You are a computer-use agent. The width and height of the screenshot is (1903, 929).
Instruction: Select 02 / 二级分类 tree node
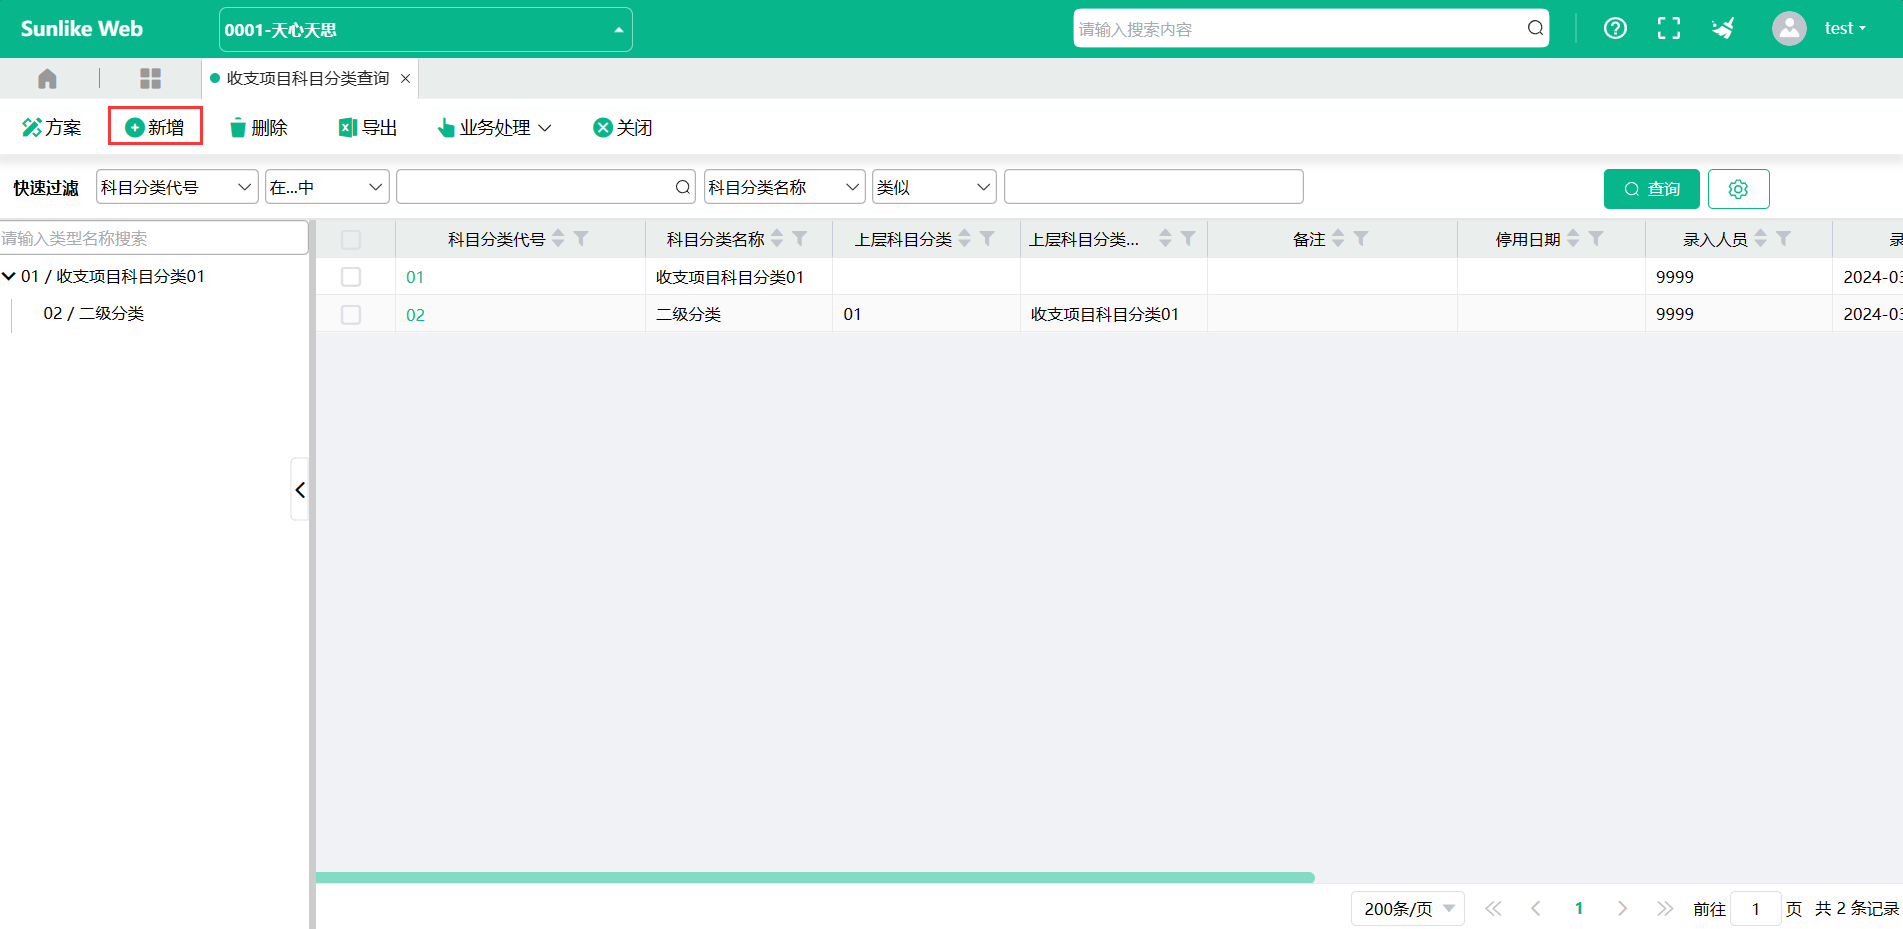pyautogui.click(x=94, y=314)
